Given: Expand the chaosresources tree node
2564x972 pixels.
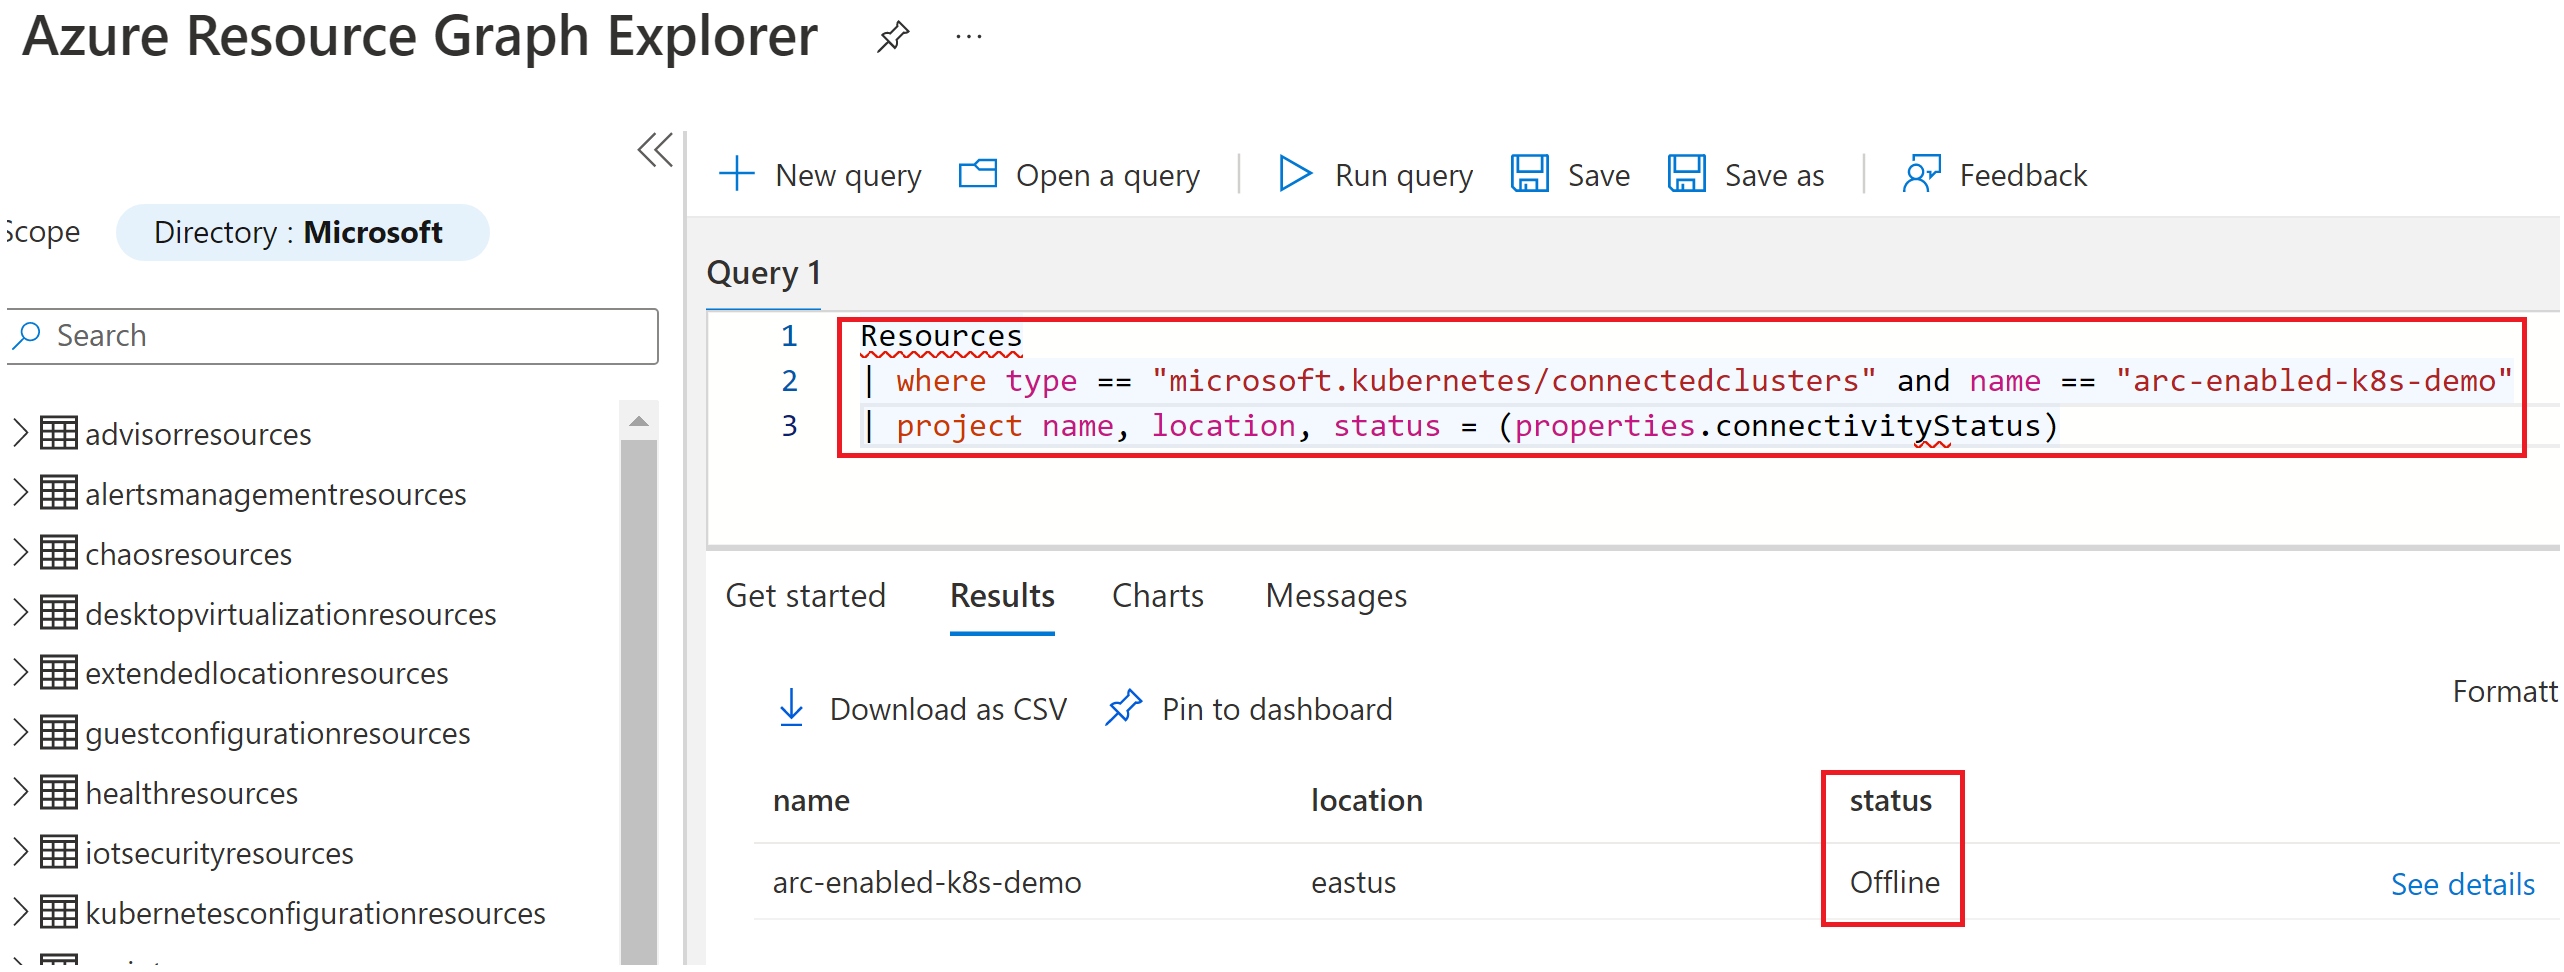Looking at the screenshot, I should point(19,553).
